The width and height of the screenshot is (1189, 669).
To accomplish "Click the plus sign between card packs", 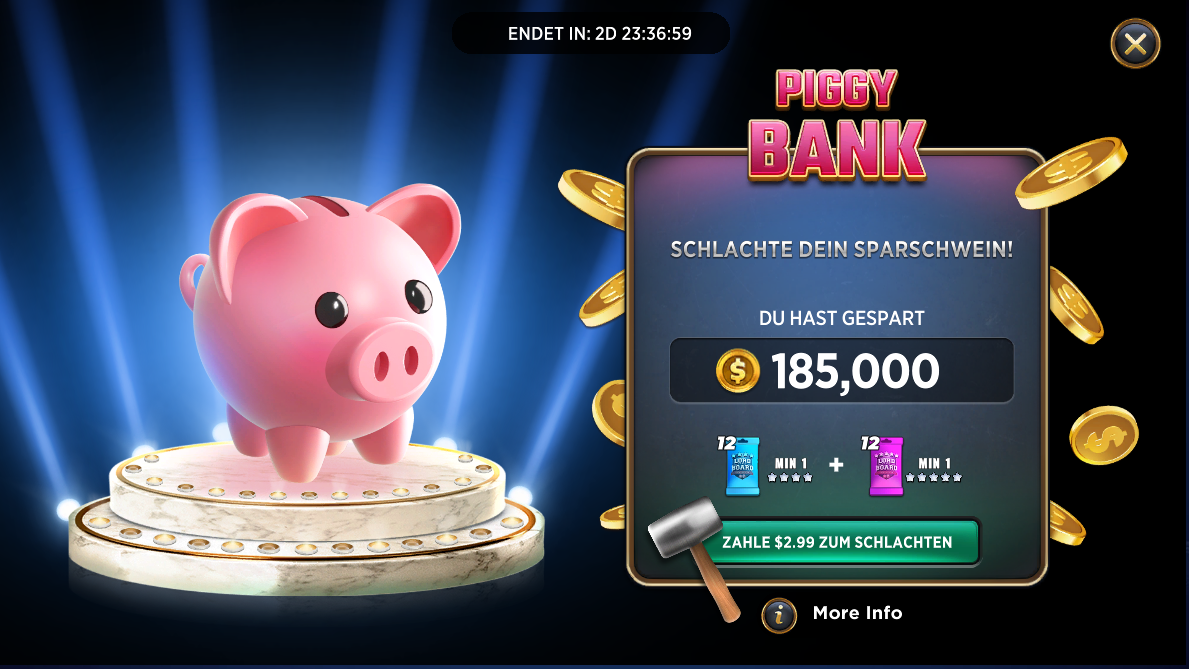I will (836, 464).
